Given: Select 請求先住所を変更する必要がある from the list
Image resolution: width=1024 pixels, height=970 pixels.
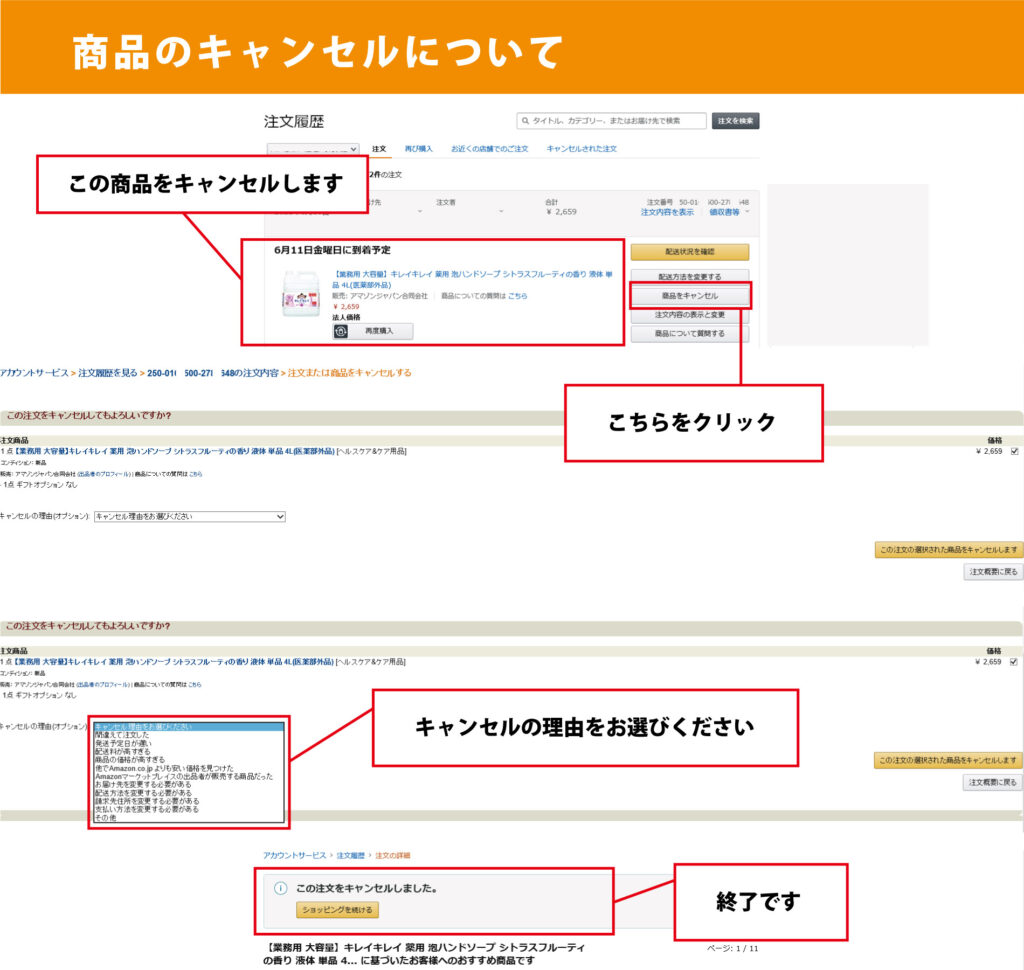Looking at the screenshot, I should point(189,801).
